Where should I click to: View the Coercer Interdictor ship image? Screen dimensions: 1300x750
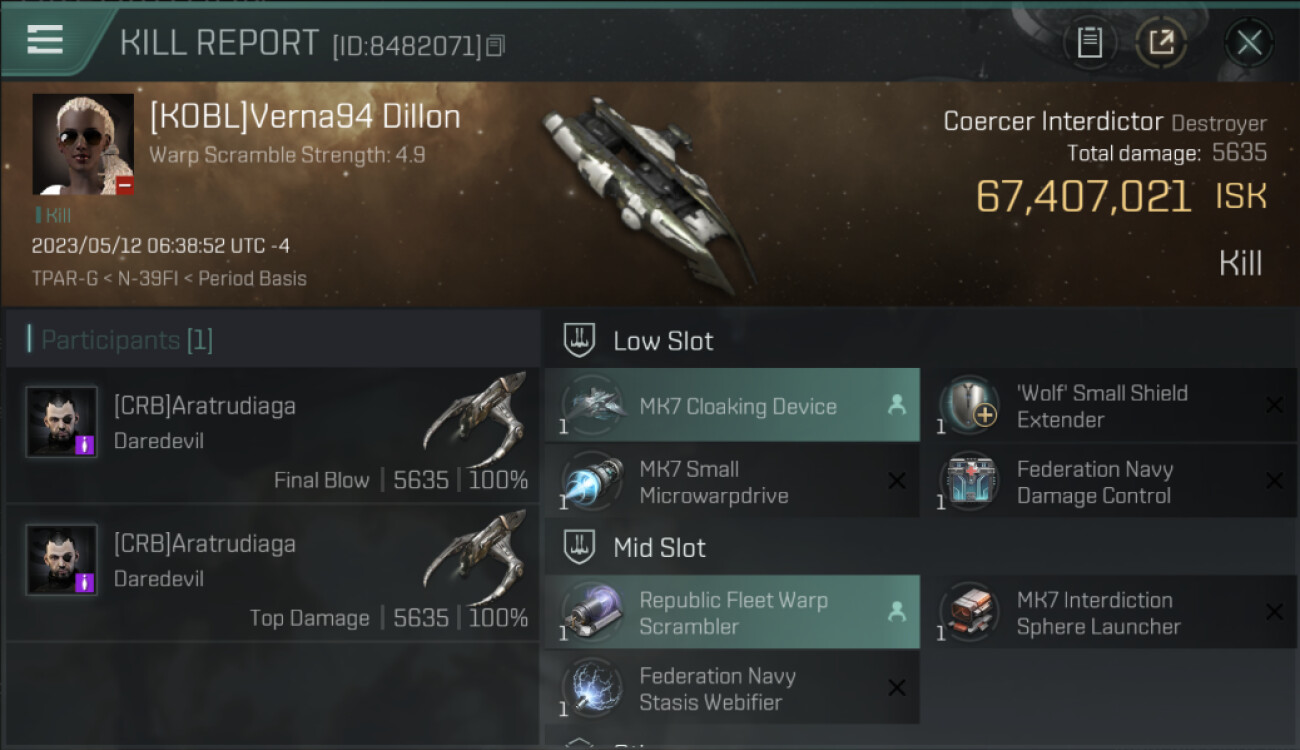(645, 190)
